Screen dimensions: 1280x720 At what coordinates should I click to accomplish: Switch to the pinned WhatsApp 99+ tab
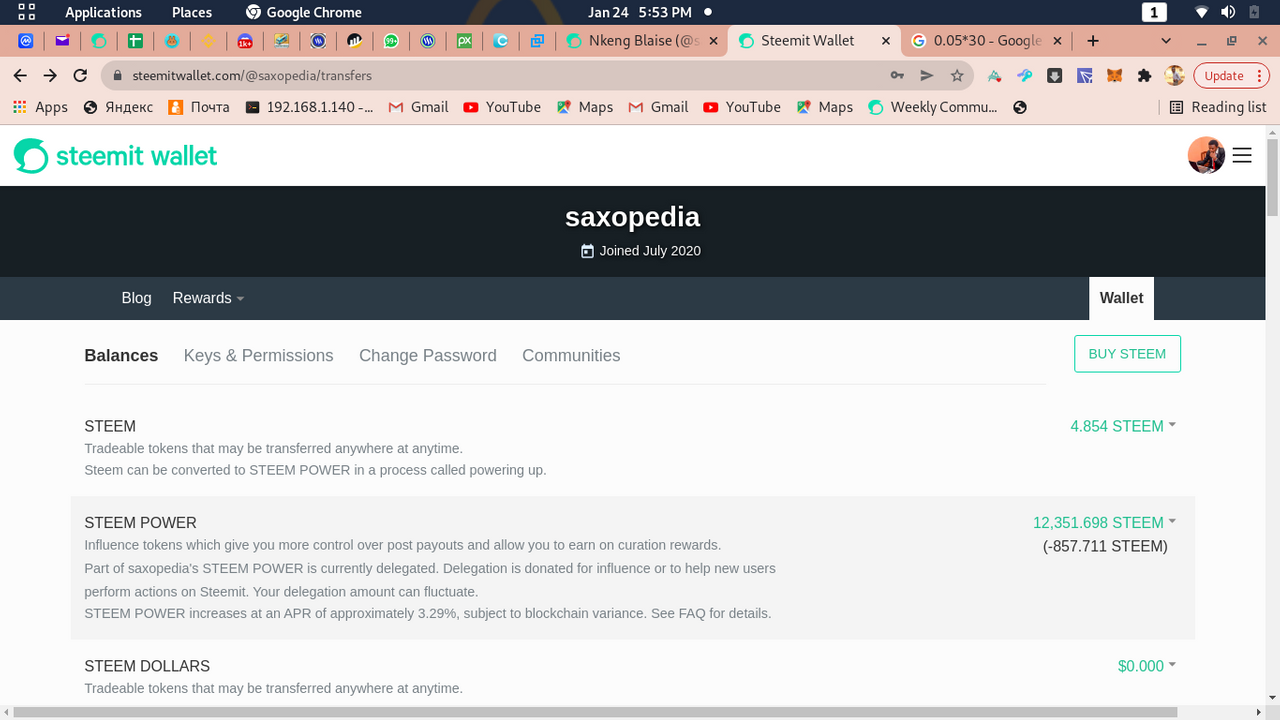coord(391,41)
